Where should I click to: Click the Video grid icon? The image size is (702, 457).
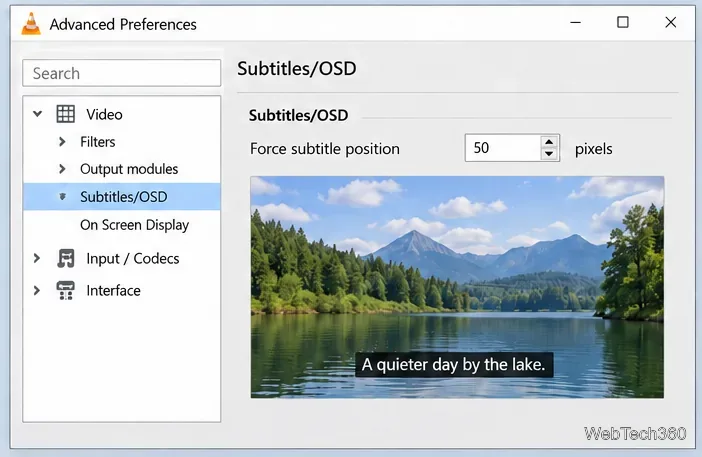65,114
